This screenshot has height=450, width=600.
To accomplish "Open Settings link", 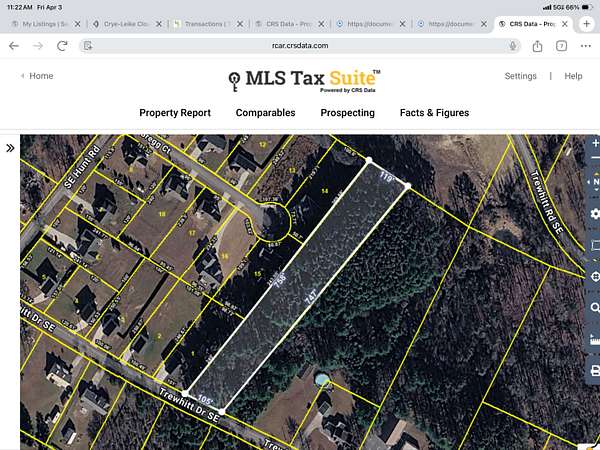I will click(520, 76).
